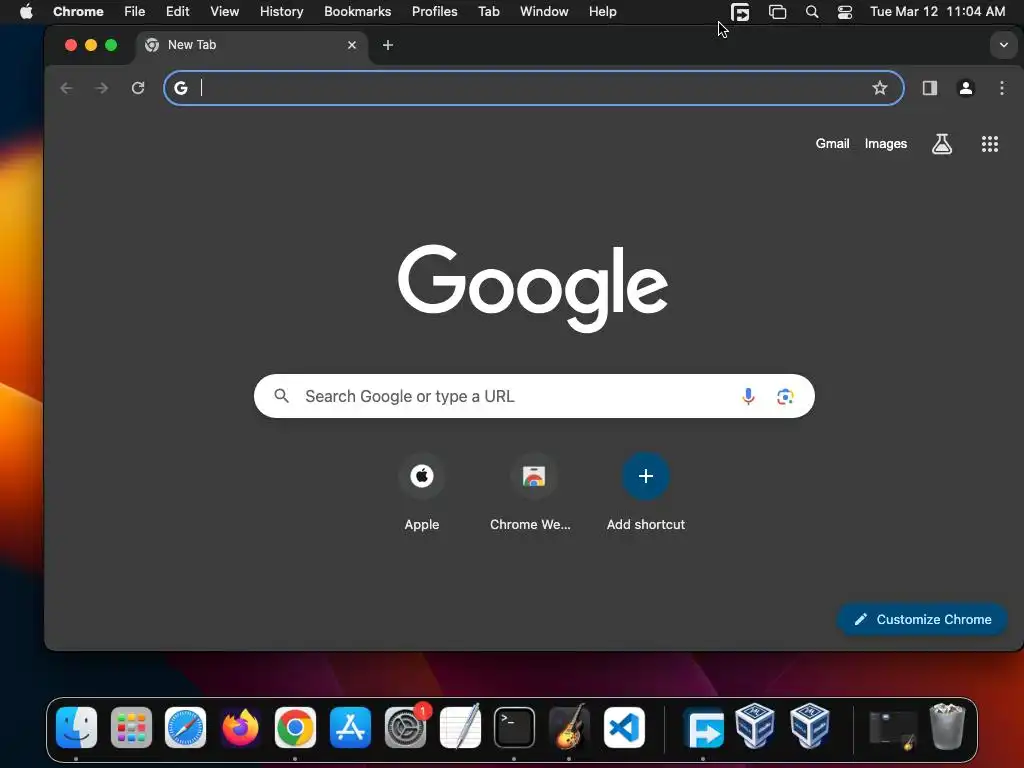The width and height of the screenshot is (1024, 768).
Task: Click the back navigation arrow
Action: (x=66, y=88)
